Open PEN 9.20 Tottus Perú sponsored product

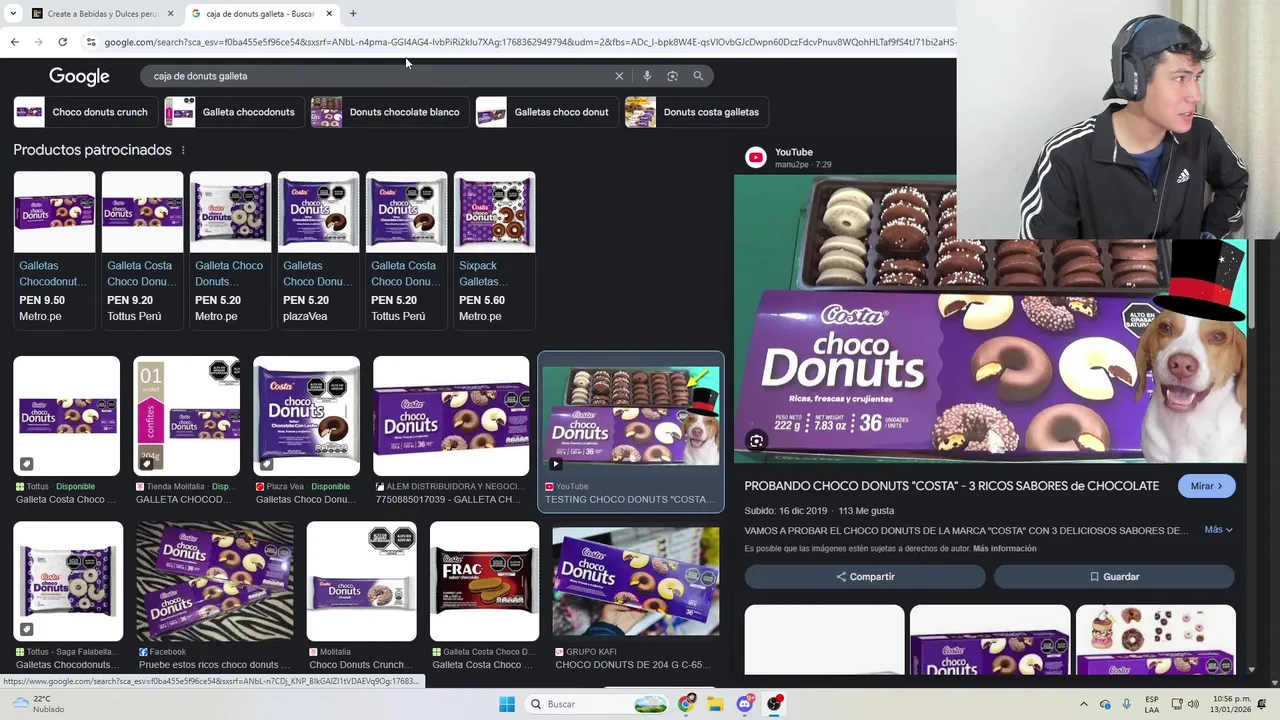point(142,250)
